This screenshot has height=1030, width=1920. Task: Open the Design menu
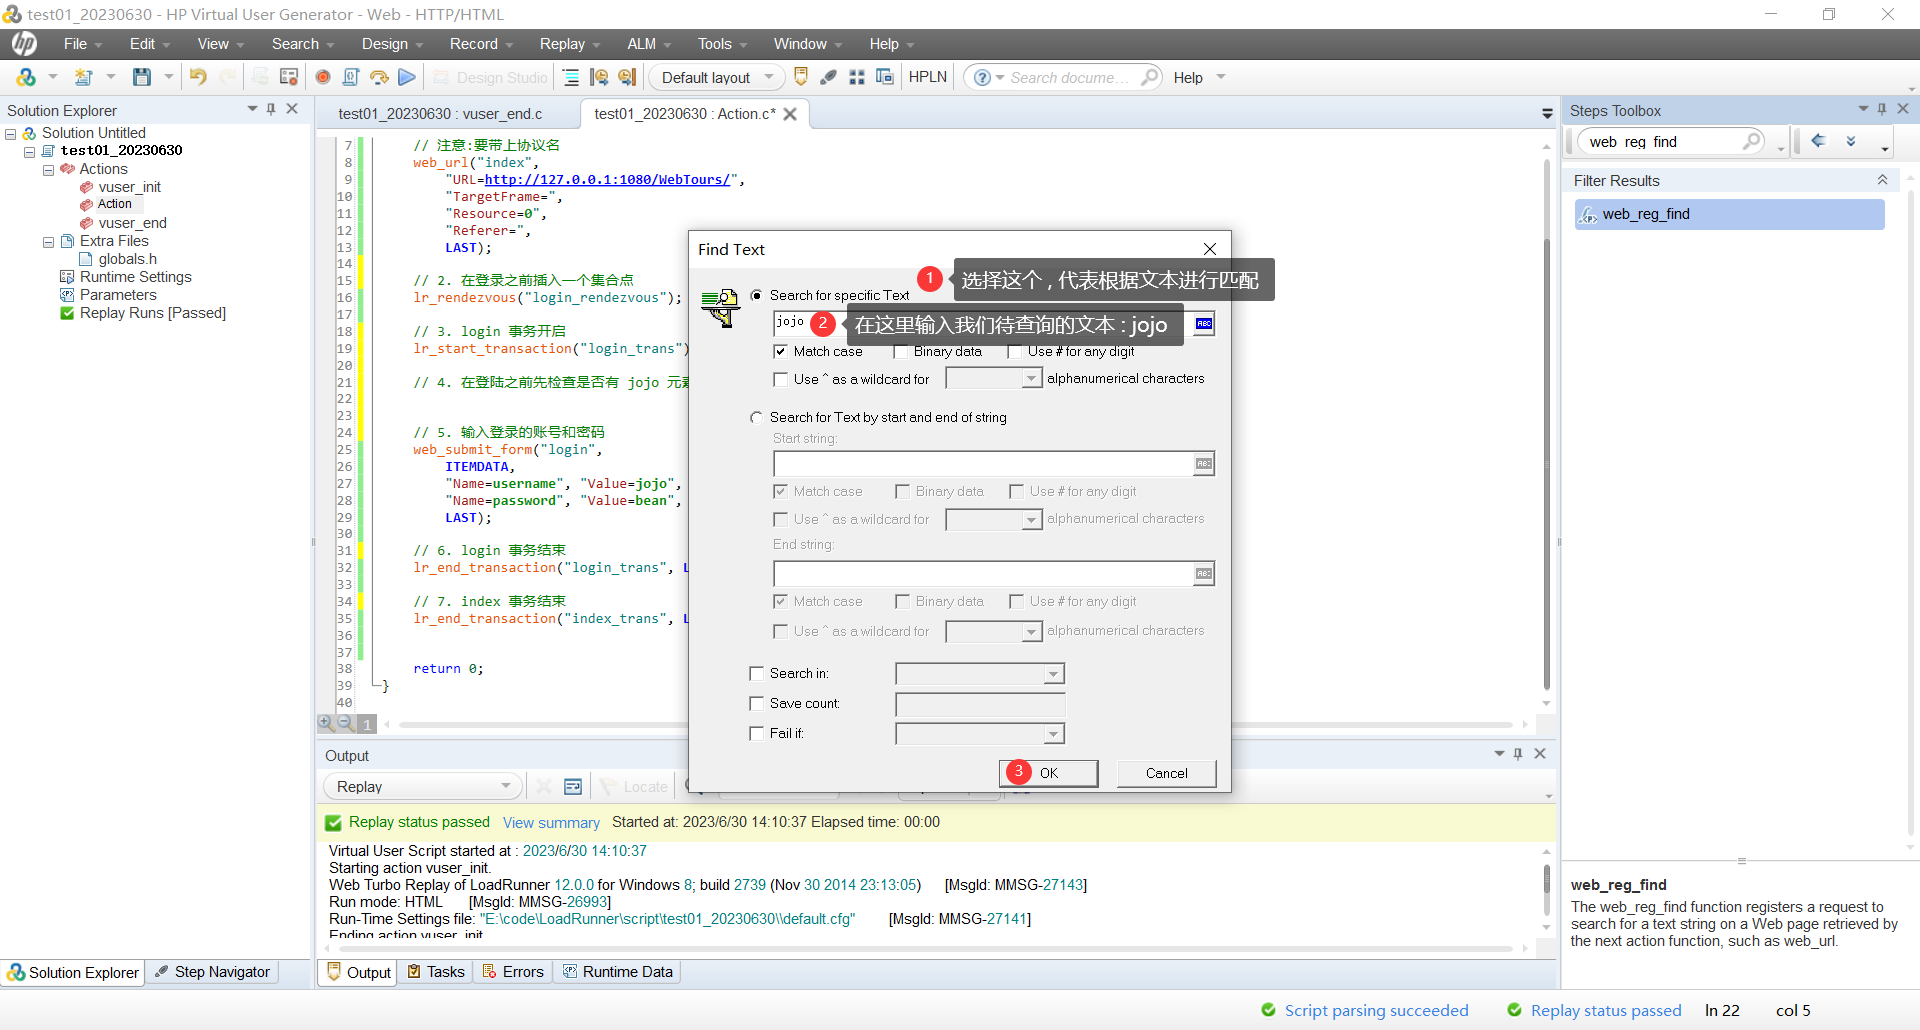tap(392, 44)
